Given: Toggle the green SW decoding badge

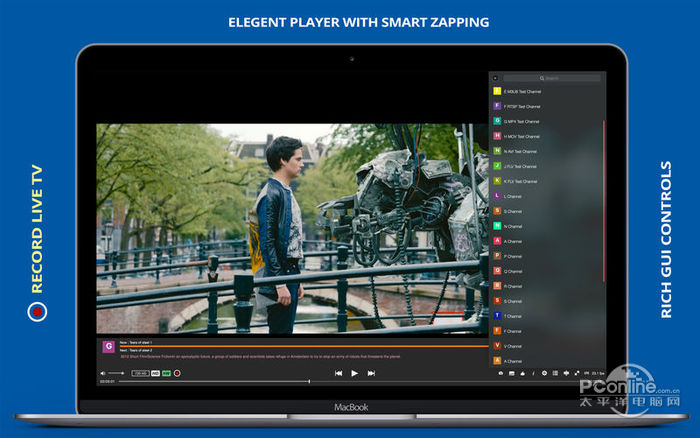Looking at the screenshot, I should pyautogui.click(x=167, y=373).
